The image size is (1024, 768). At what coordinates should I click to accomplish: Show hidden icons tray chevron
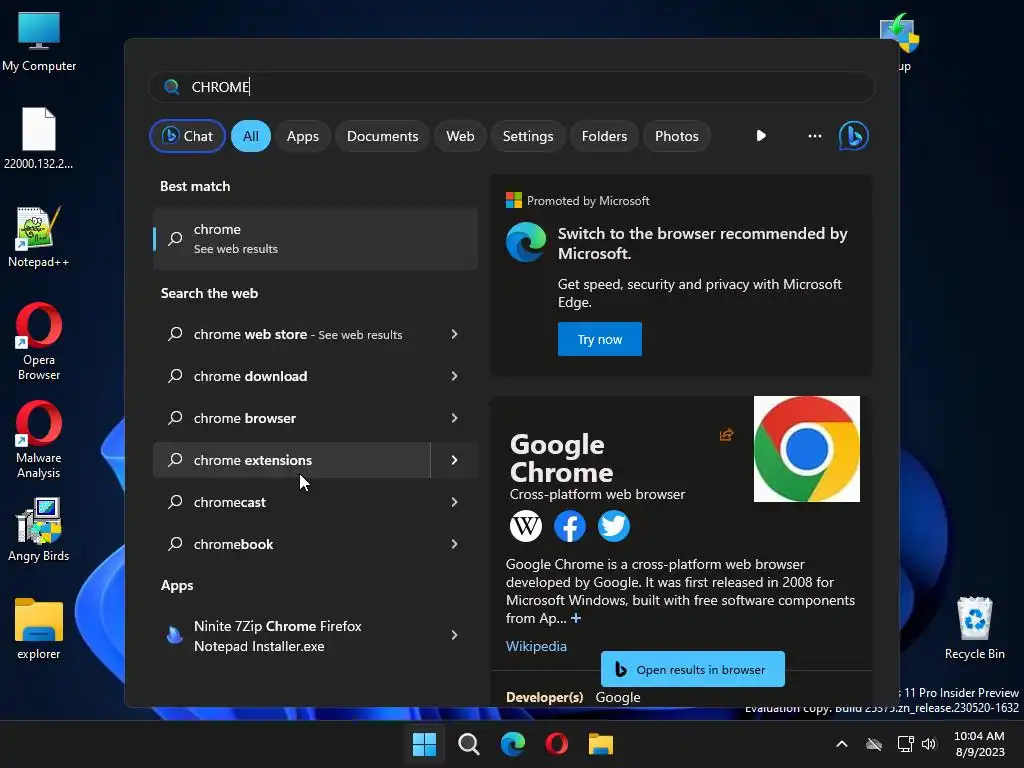pyautogui.click(x=842, y=744)
